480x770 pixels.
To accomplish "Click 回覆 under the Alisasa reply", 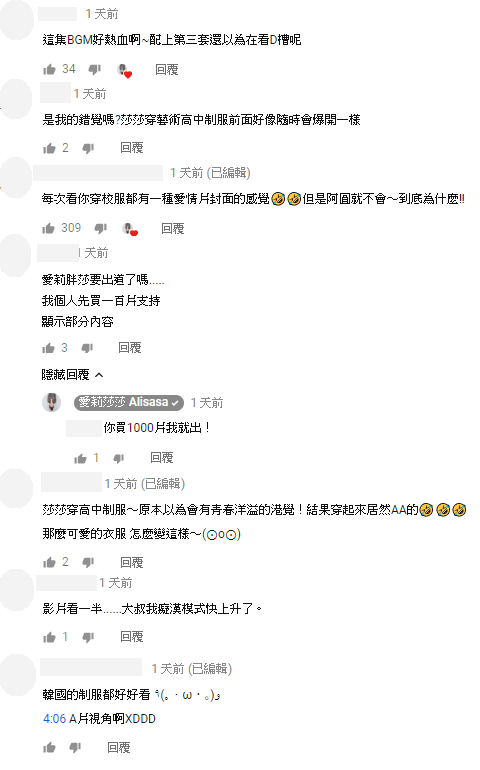I will (x=162, y=458).
